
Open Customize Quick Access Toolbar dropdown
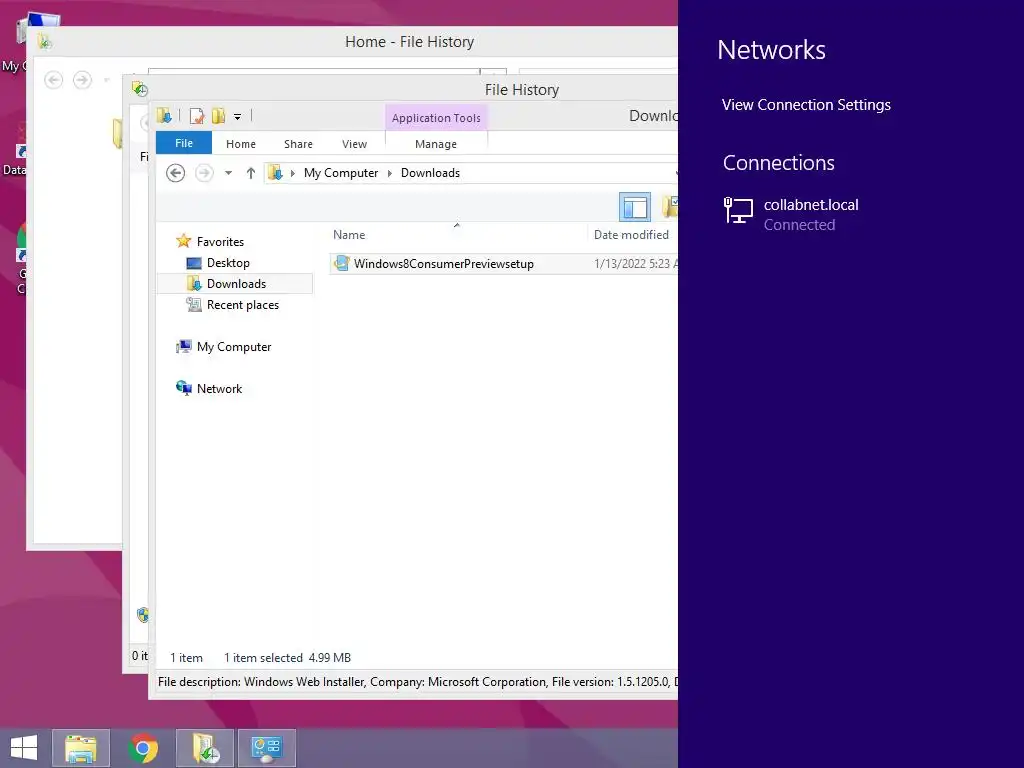[x=238, y=117]
